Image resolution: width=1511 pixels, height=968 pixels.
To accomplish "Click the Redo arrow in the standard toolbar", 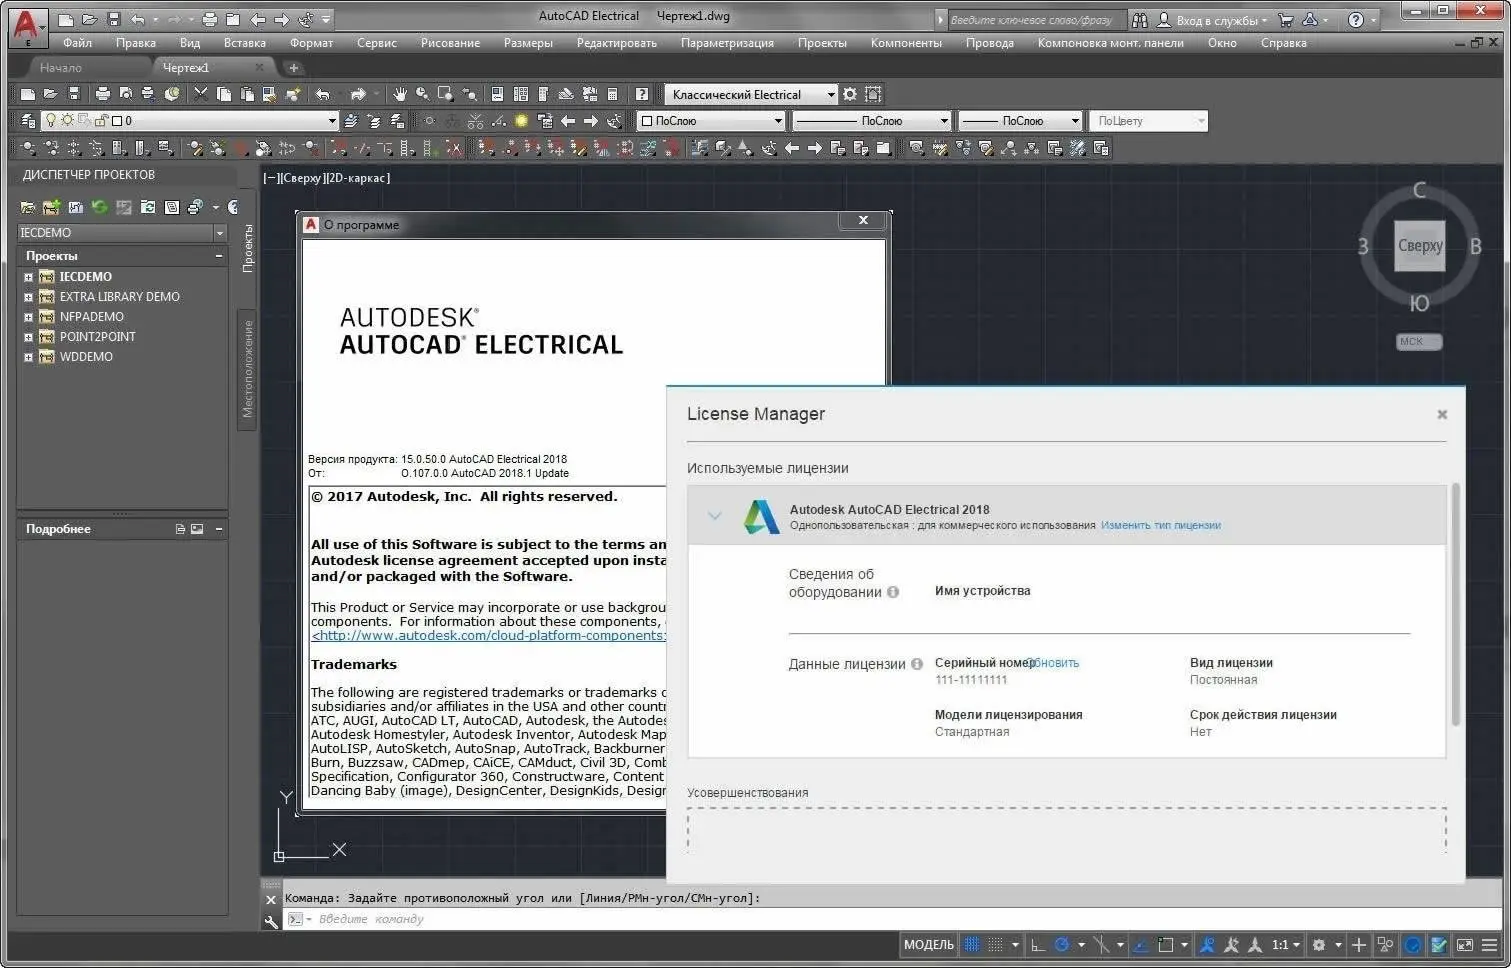I will pyautogui.click(x=358, y=94).
